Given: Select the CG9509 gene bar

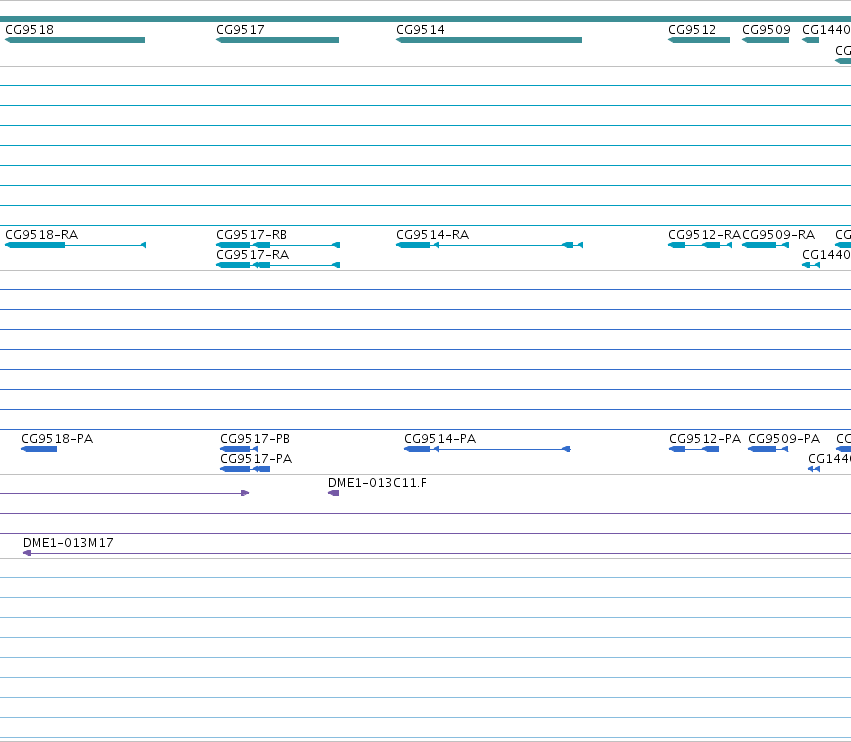Looking at the screenshot, I should pyautogui.click(x=765, y=40).
